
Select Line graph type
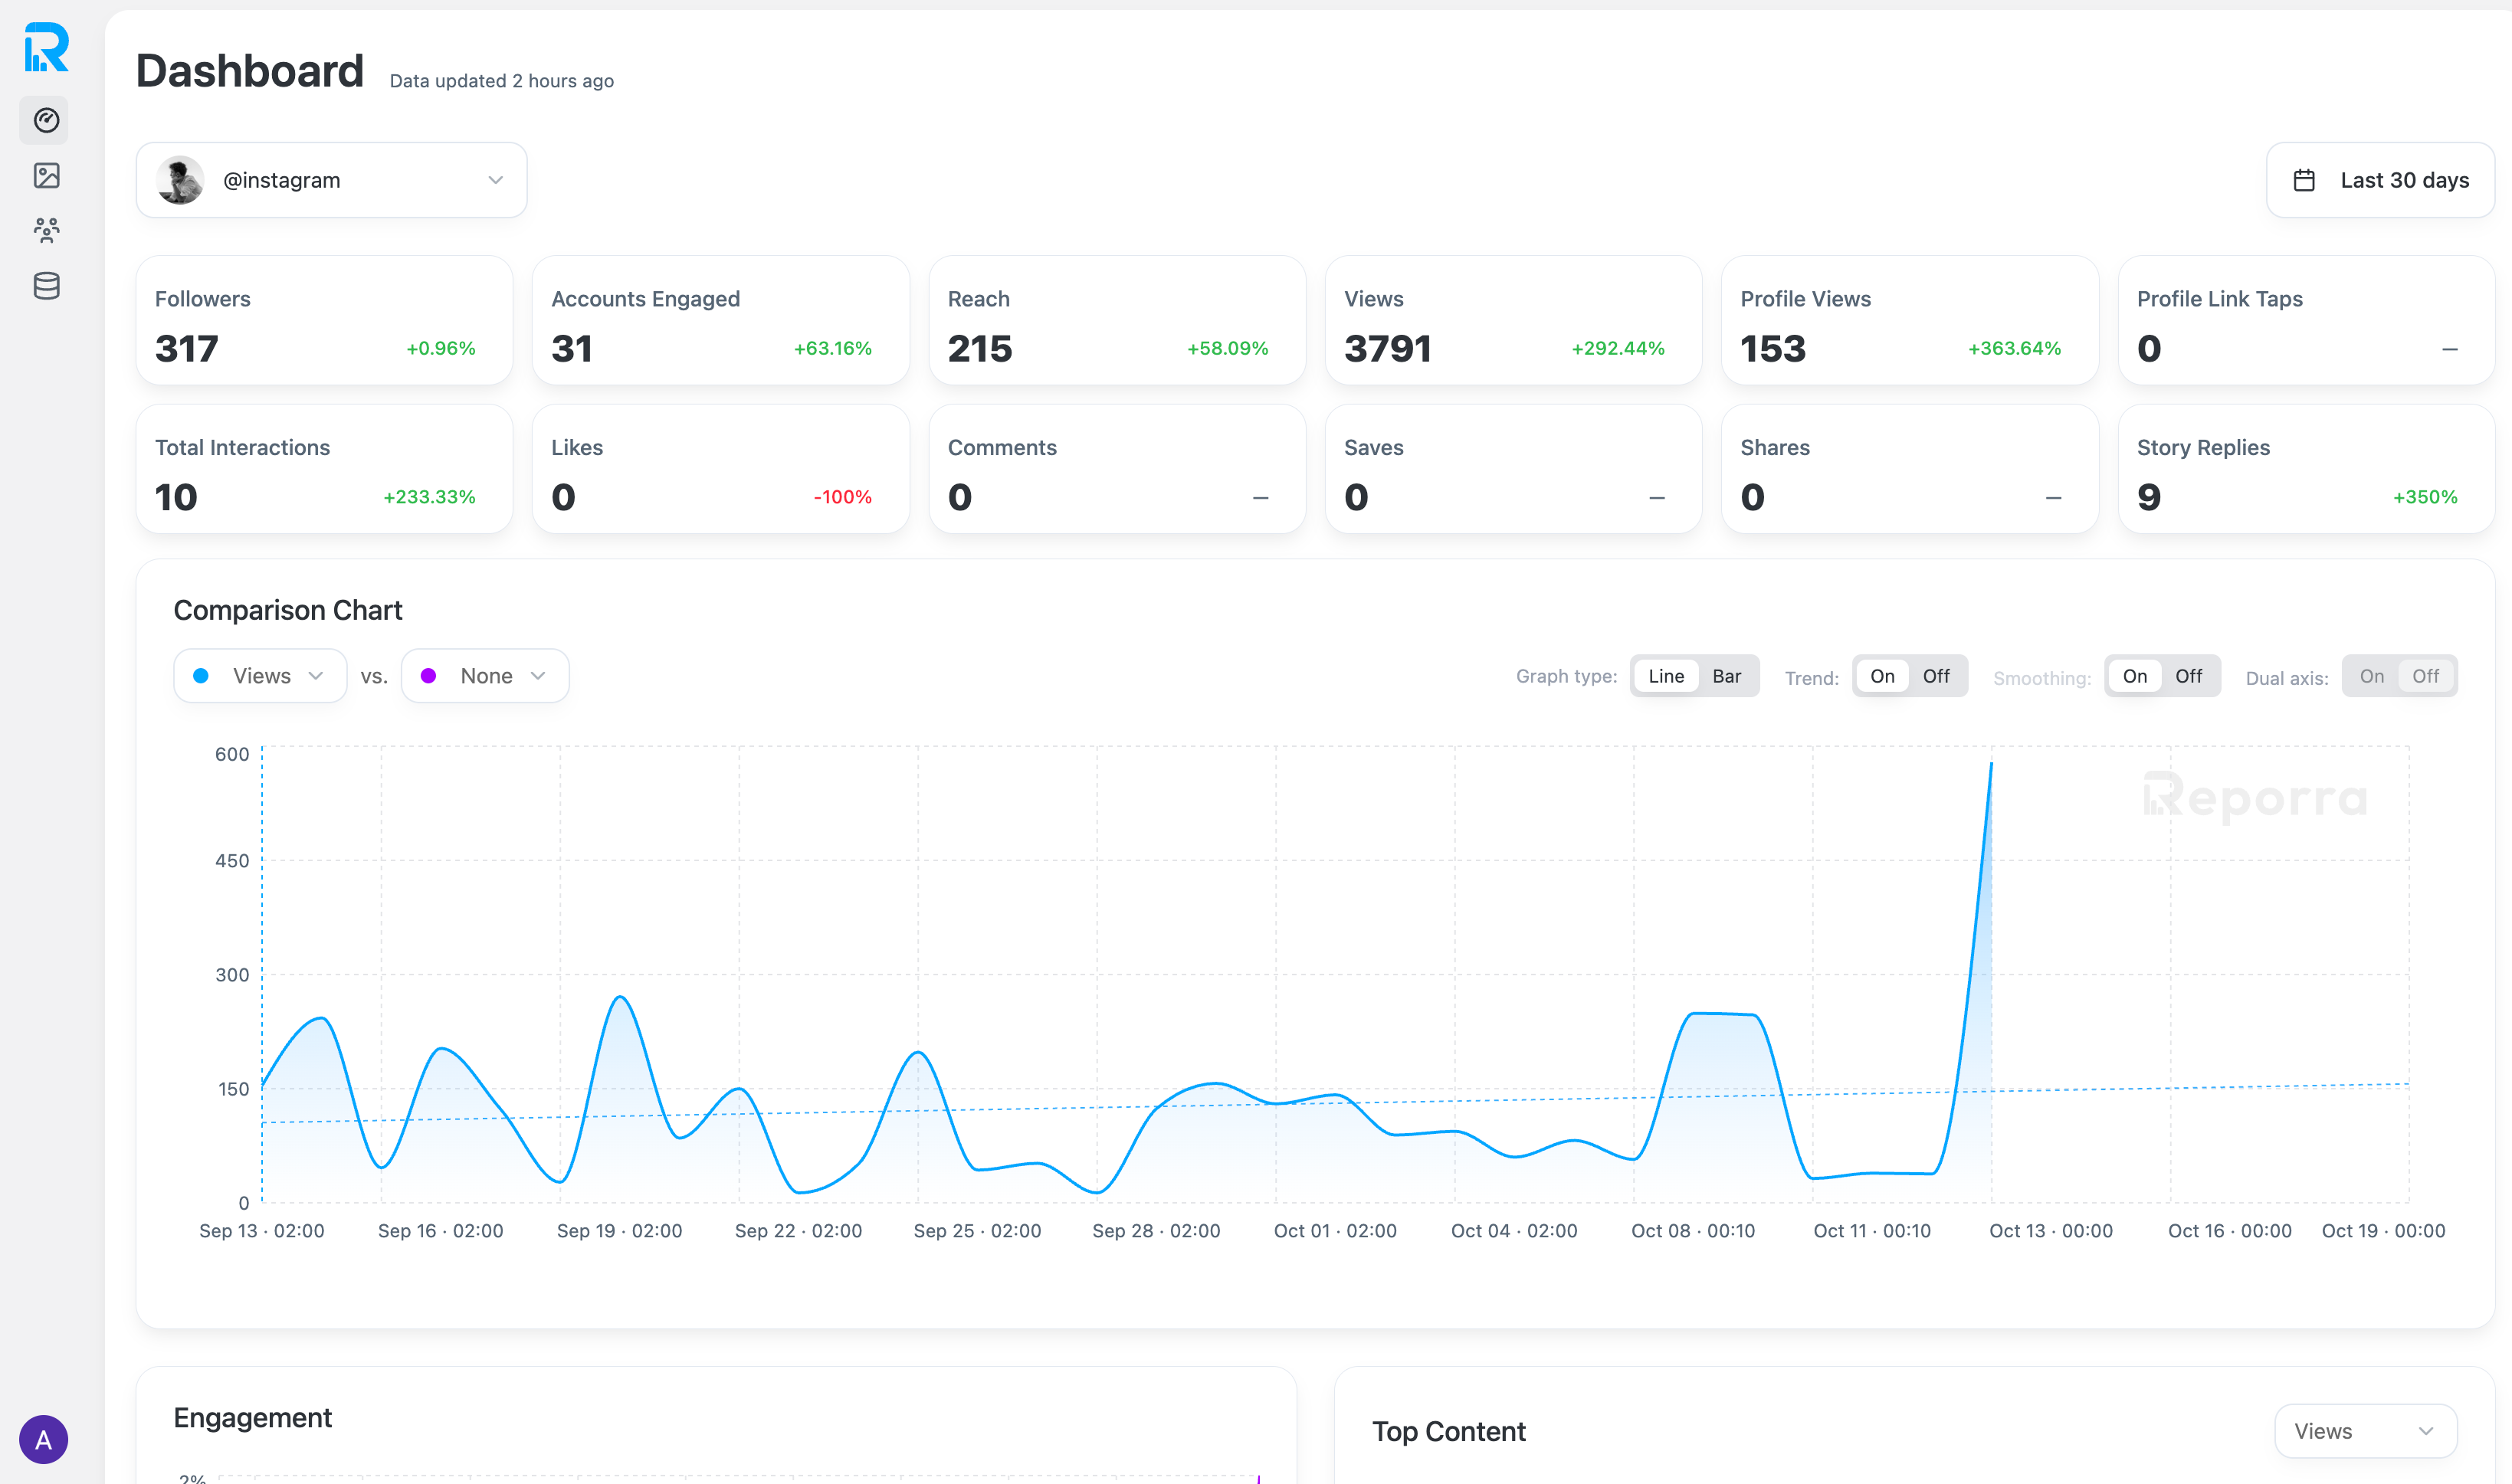click(x=1666, y=676)
